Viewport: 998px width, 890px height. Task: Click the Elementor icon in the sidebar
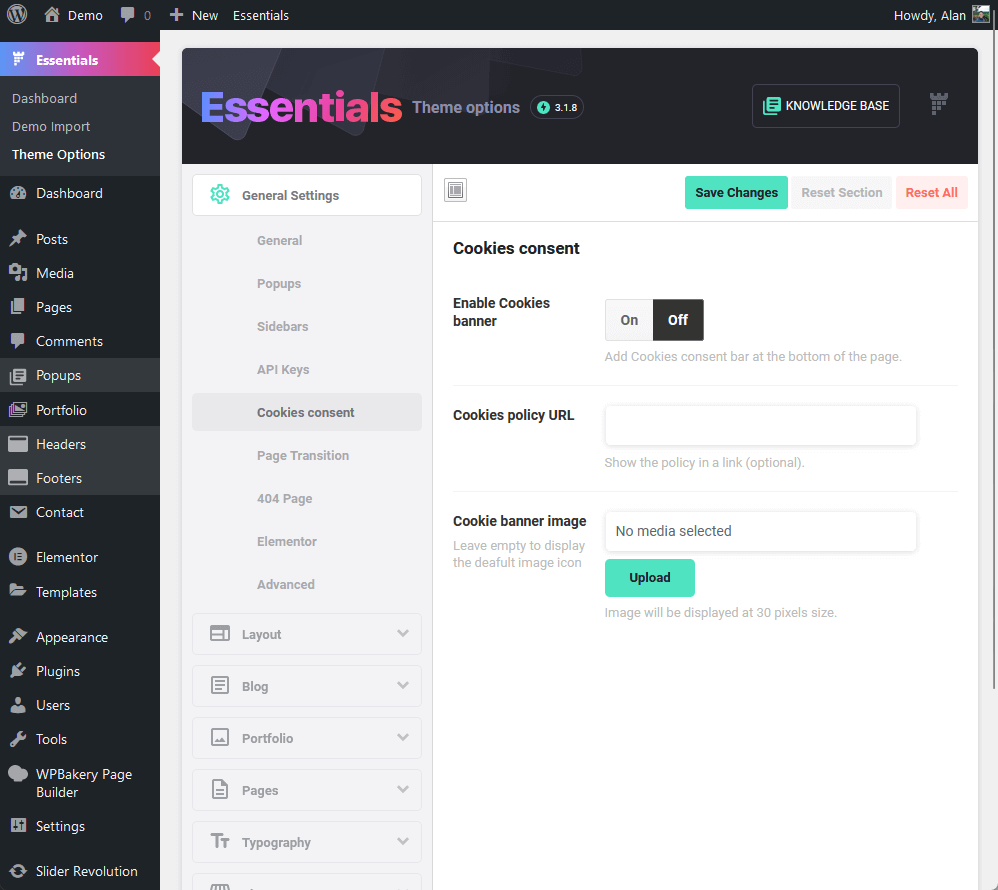point(17,557)
